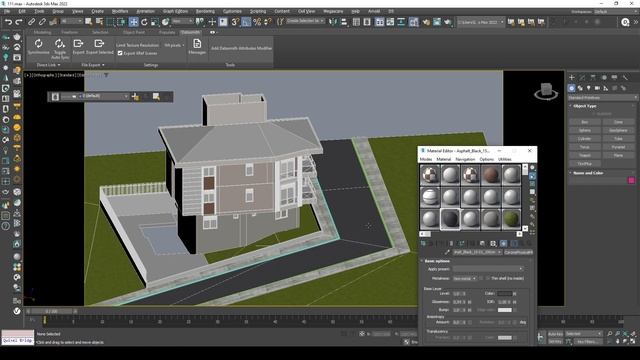
Task: Open the Create tab plus icon in command panel
Action: (571, 77)
